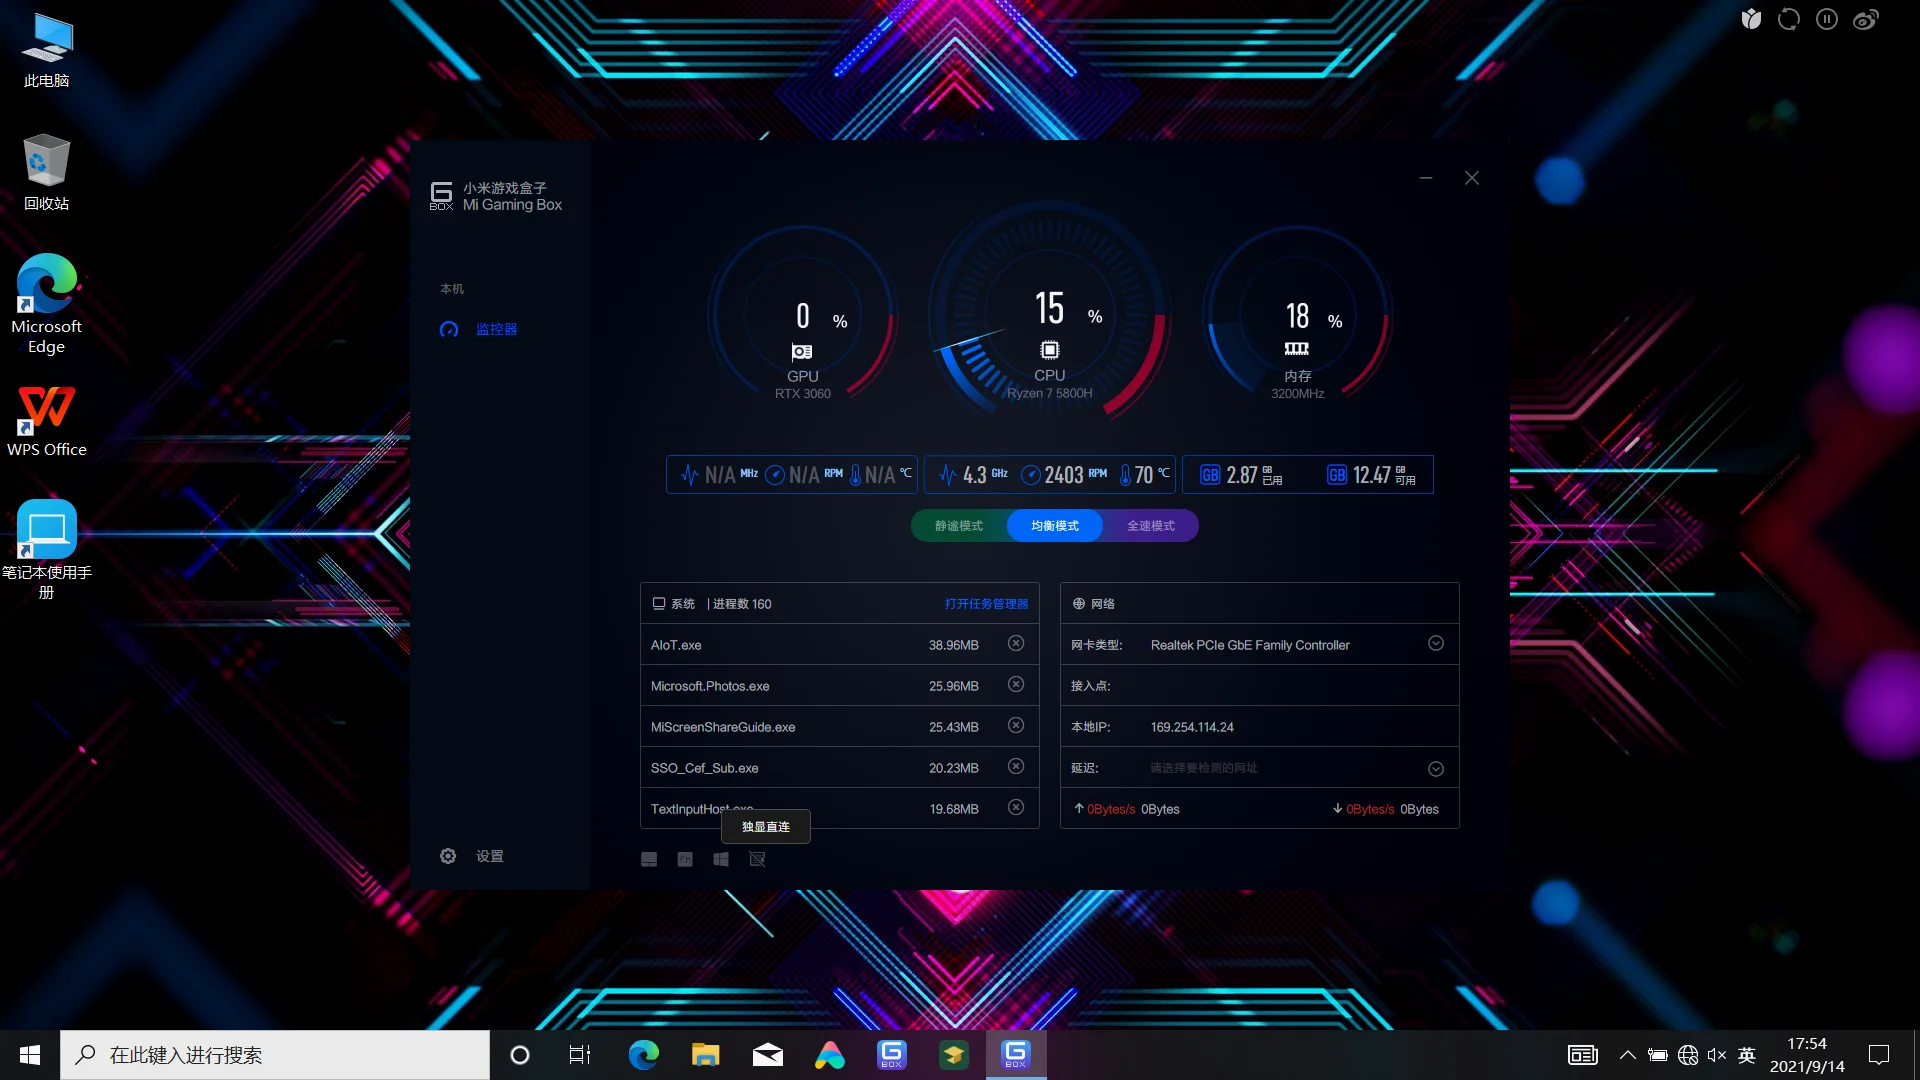Click the CPU frequency 4.3 GHz reading

point(973,475)
